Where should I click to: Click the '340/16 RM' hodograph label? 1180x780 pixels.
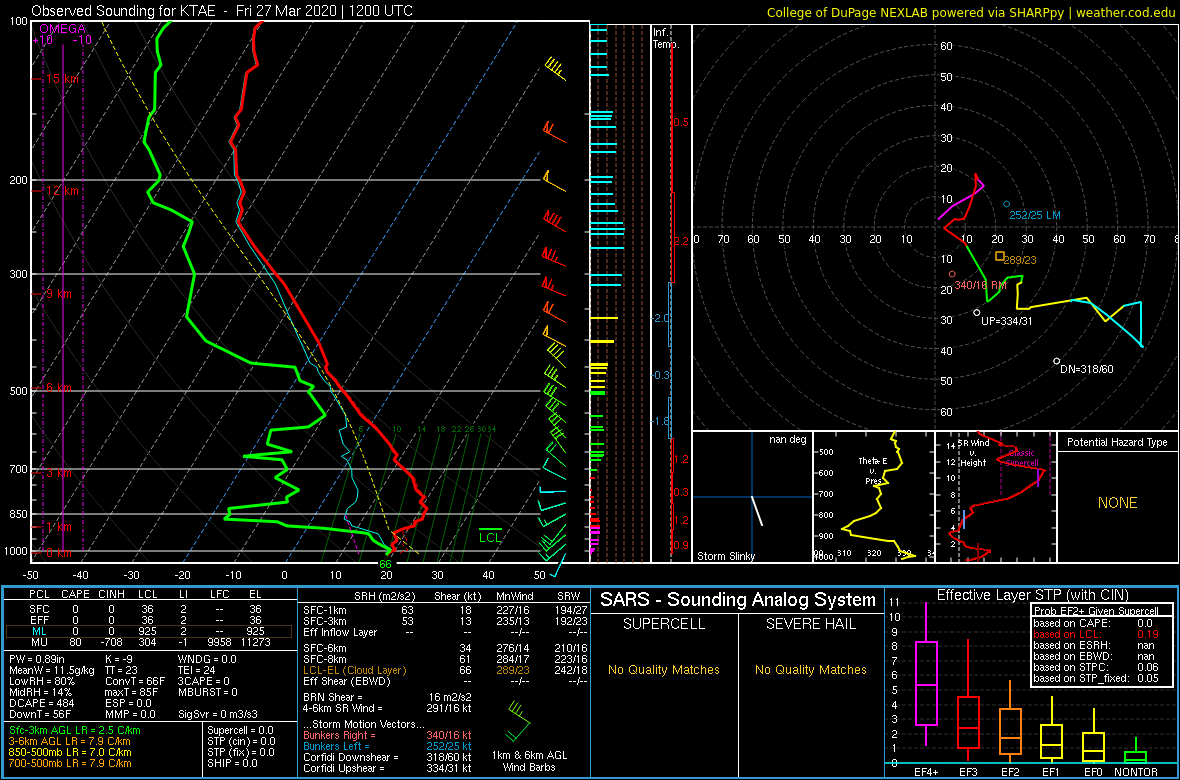pyautogui.click(x=981, y=285)
